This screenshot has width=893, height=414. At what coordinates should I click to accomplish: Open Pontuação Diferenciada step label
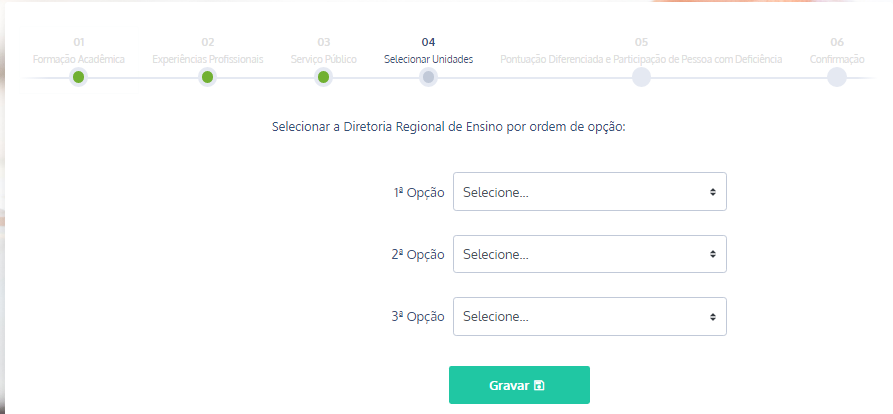coord(641,59)
